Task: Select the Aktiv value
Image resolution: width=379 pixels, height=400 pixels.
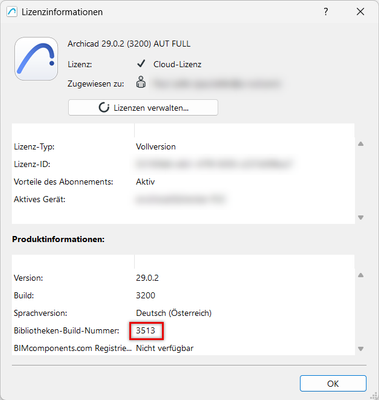Action: pos(145,182)
